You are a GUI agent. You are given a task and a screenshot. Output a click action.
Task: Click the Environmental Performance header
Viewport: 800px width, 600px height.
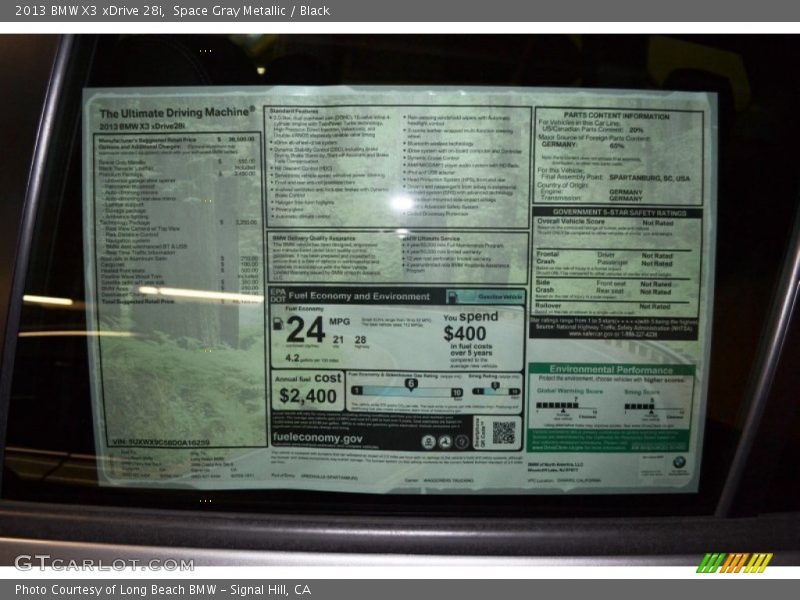611,369
